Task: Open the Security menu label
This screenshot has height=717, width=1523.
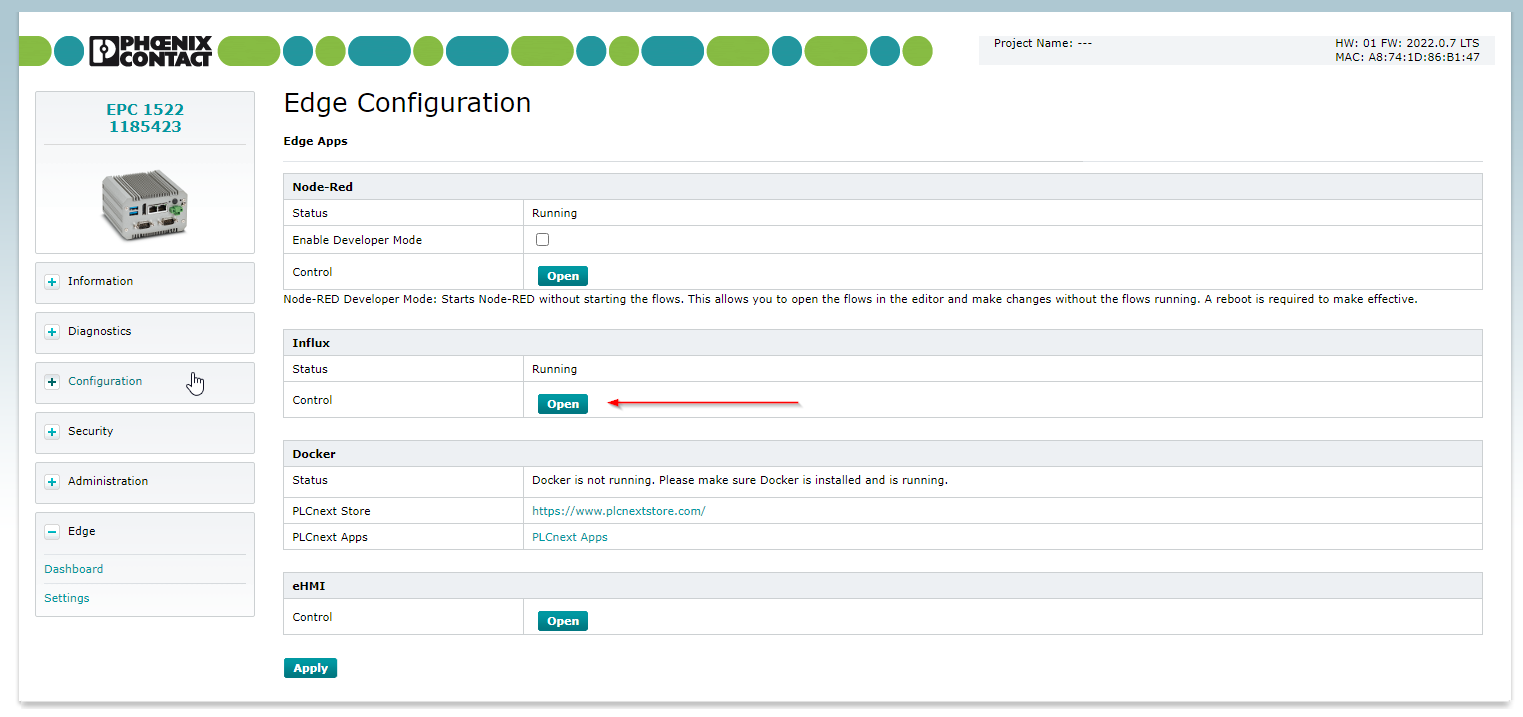Action: pos(90,431)
